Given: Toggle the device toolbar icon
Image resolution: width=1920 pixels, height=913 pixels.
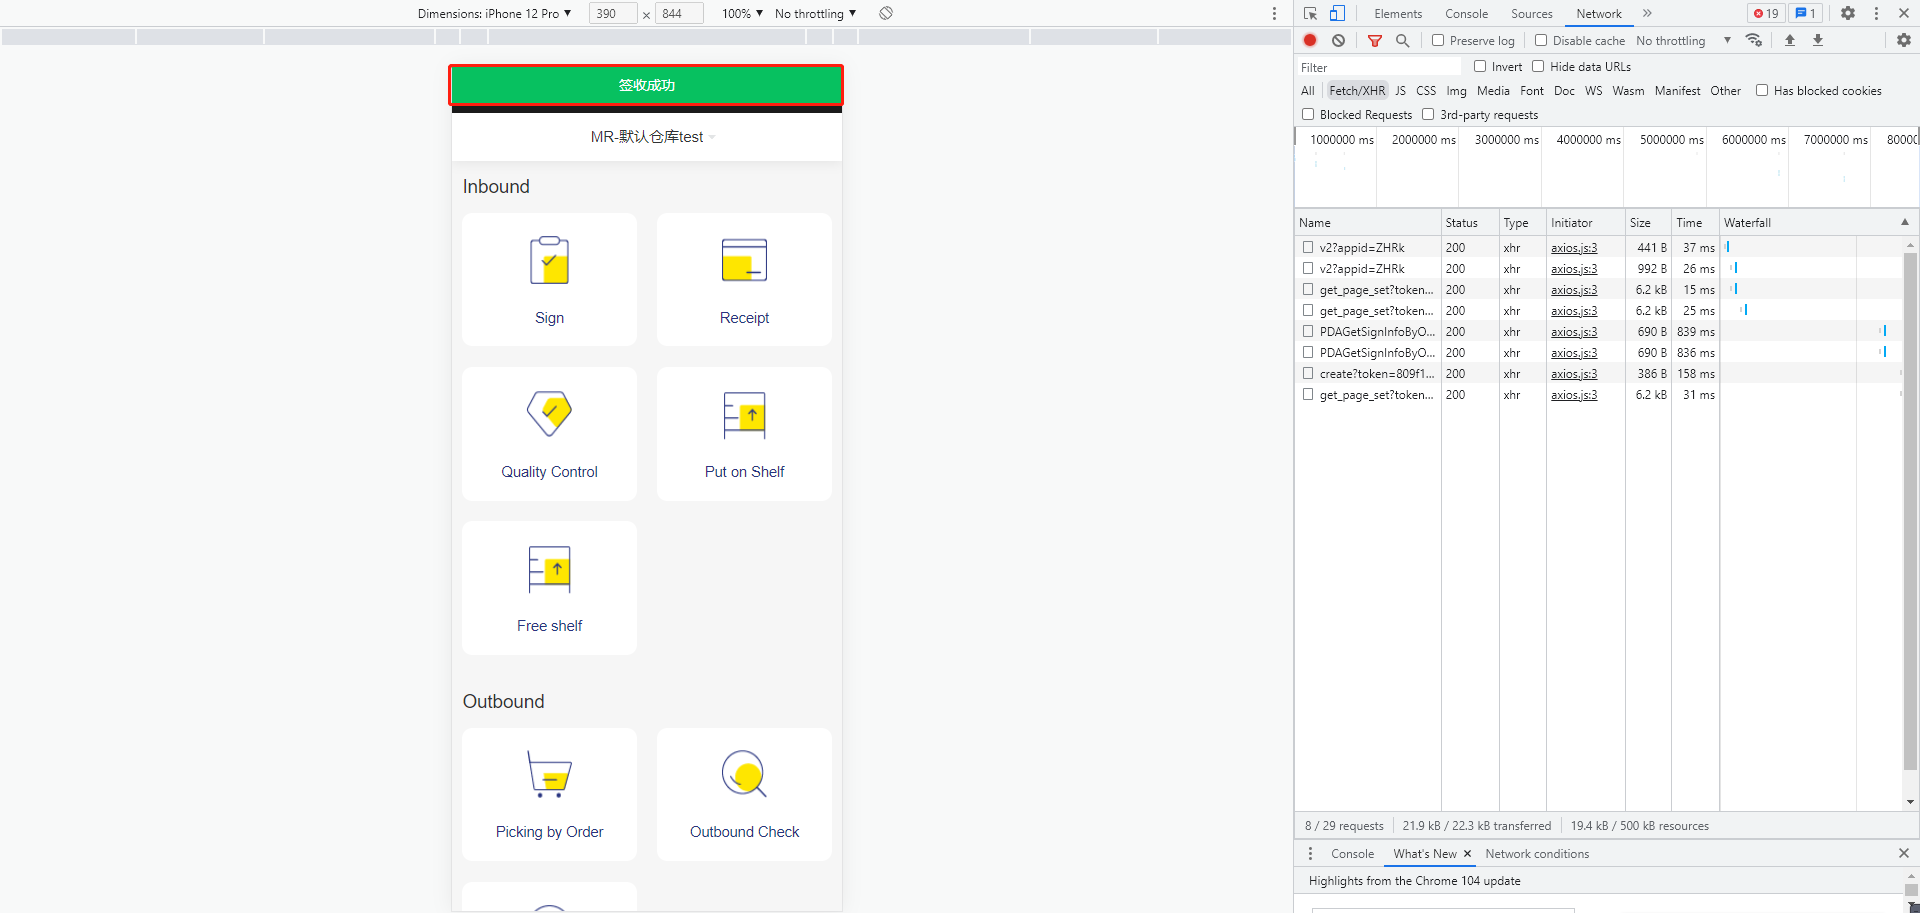Looking at the screenshot, I should (x=1337, y=14).
